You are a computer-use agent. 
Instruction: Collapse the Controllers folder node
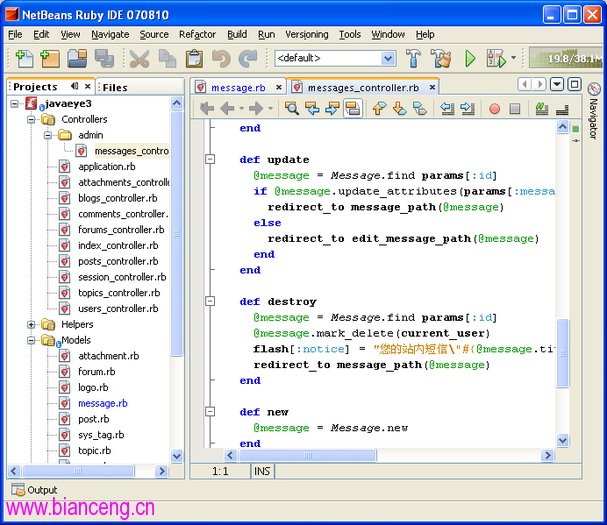(31, 119)
